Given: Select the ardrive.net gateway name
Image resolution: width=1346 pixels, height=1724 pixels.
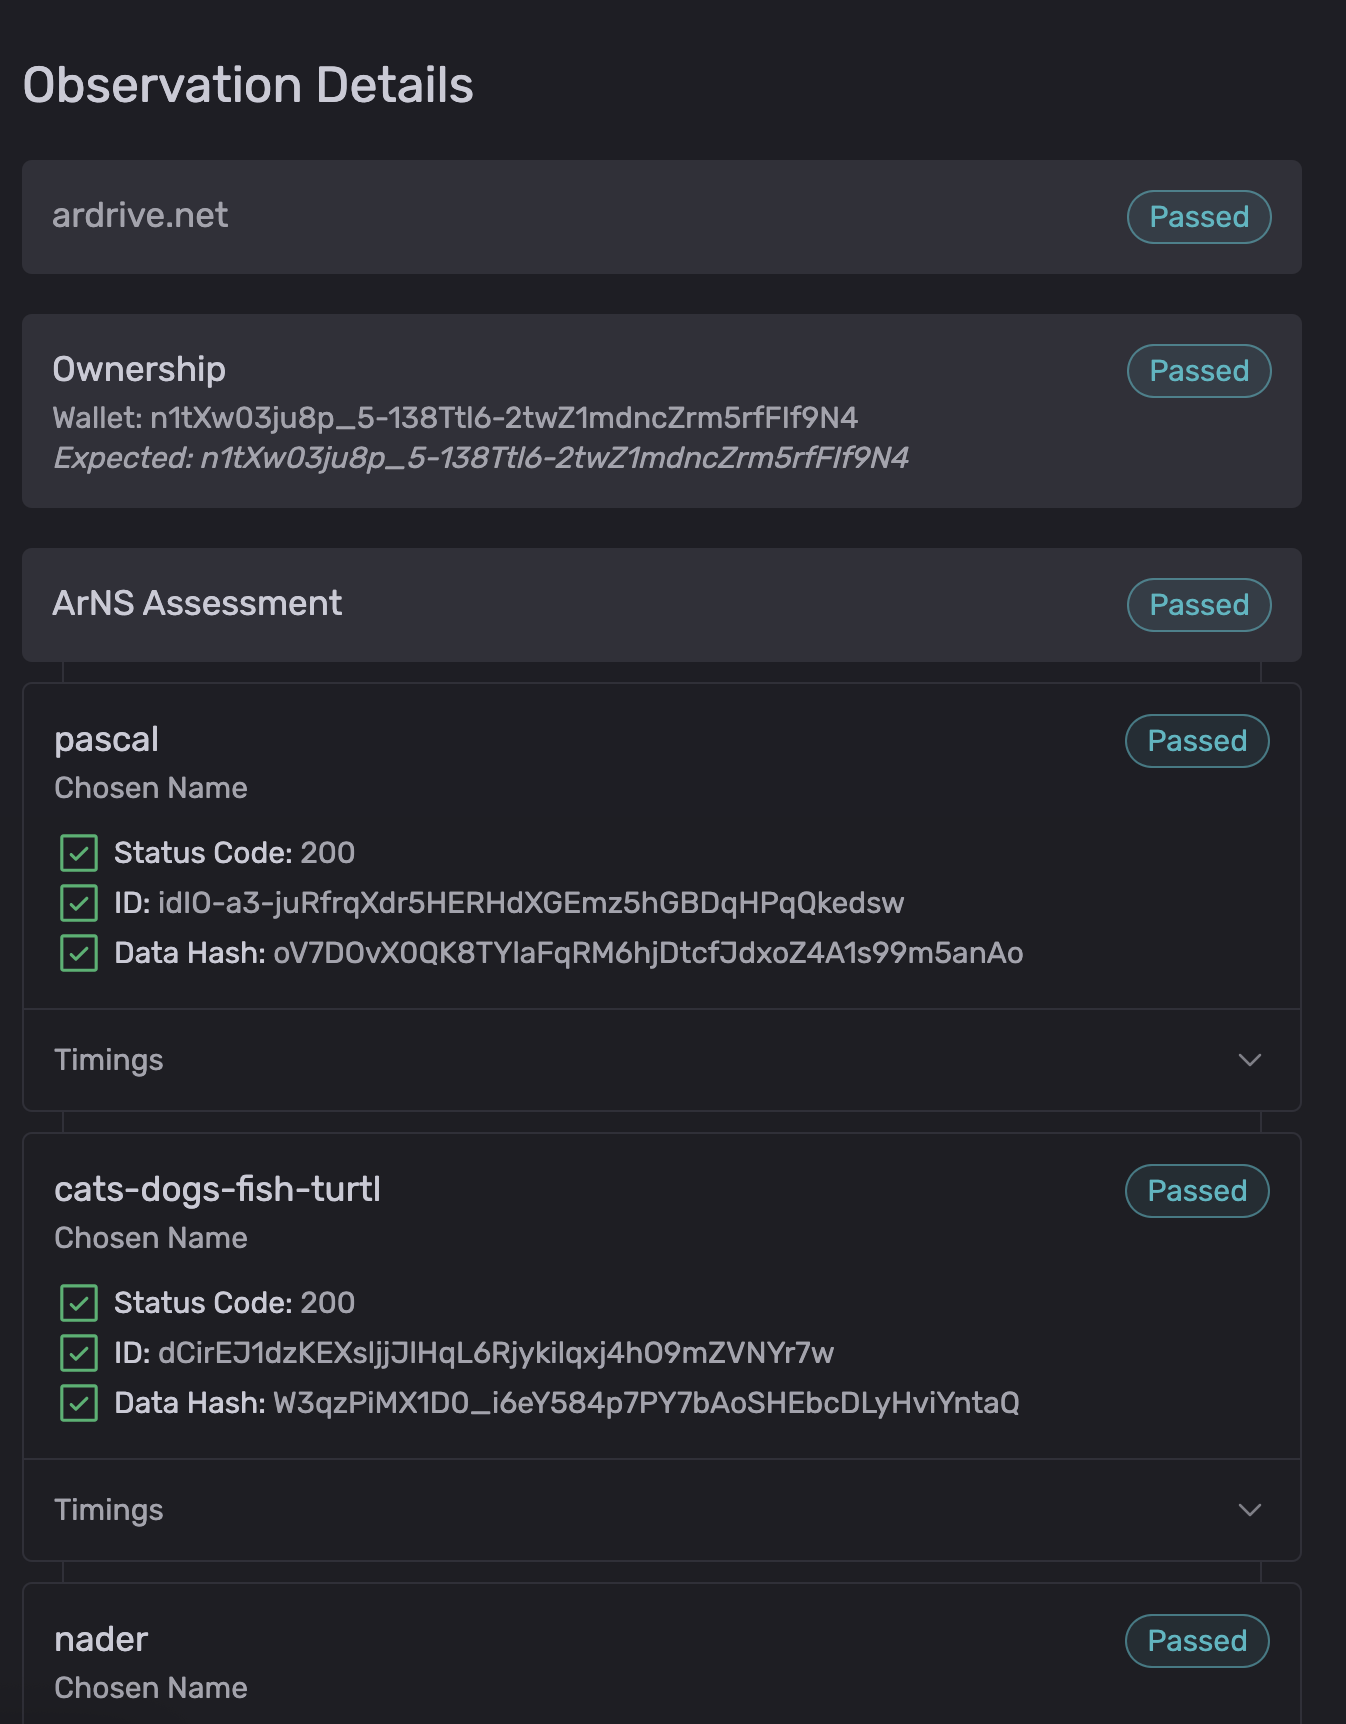Looking at the screenshot, I should 140,216.
